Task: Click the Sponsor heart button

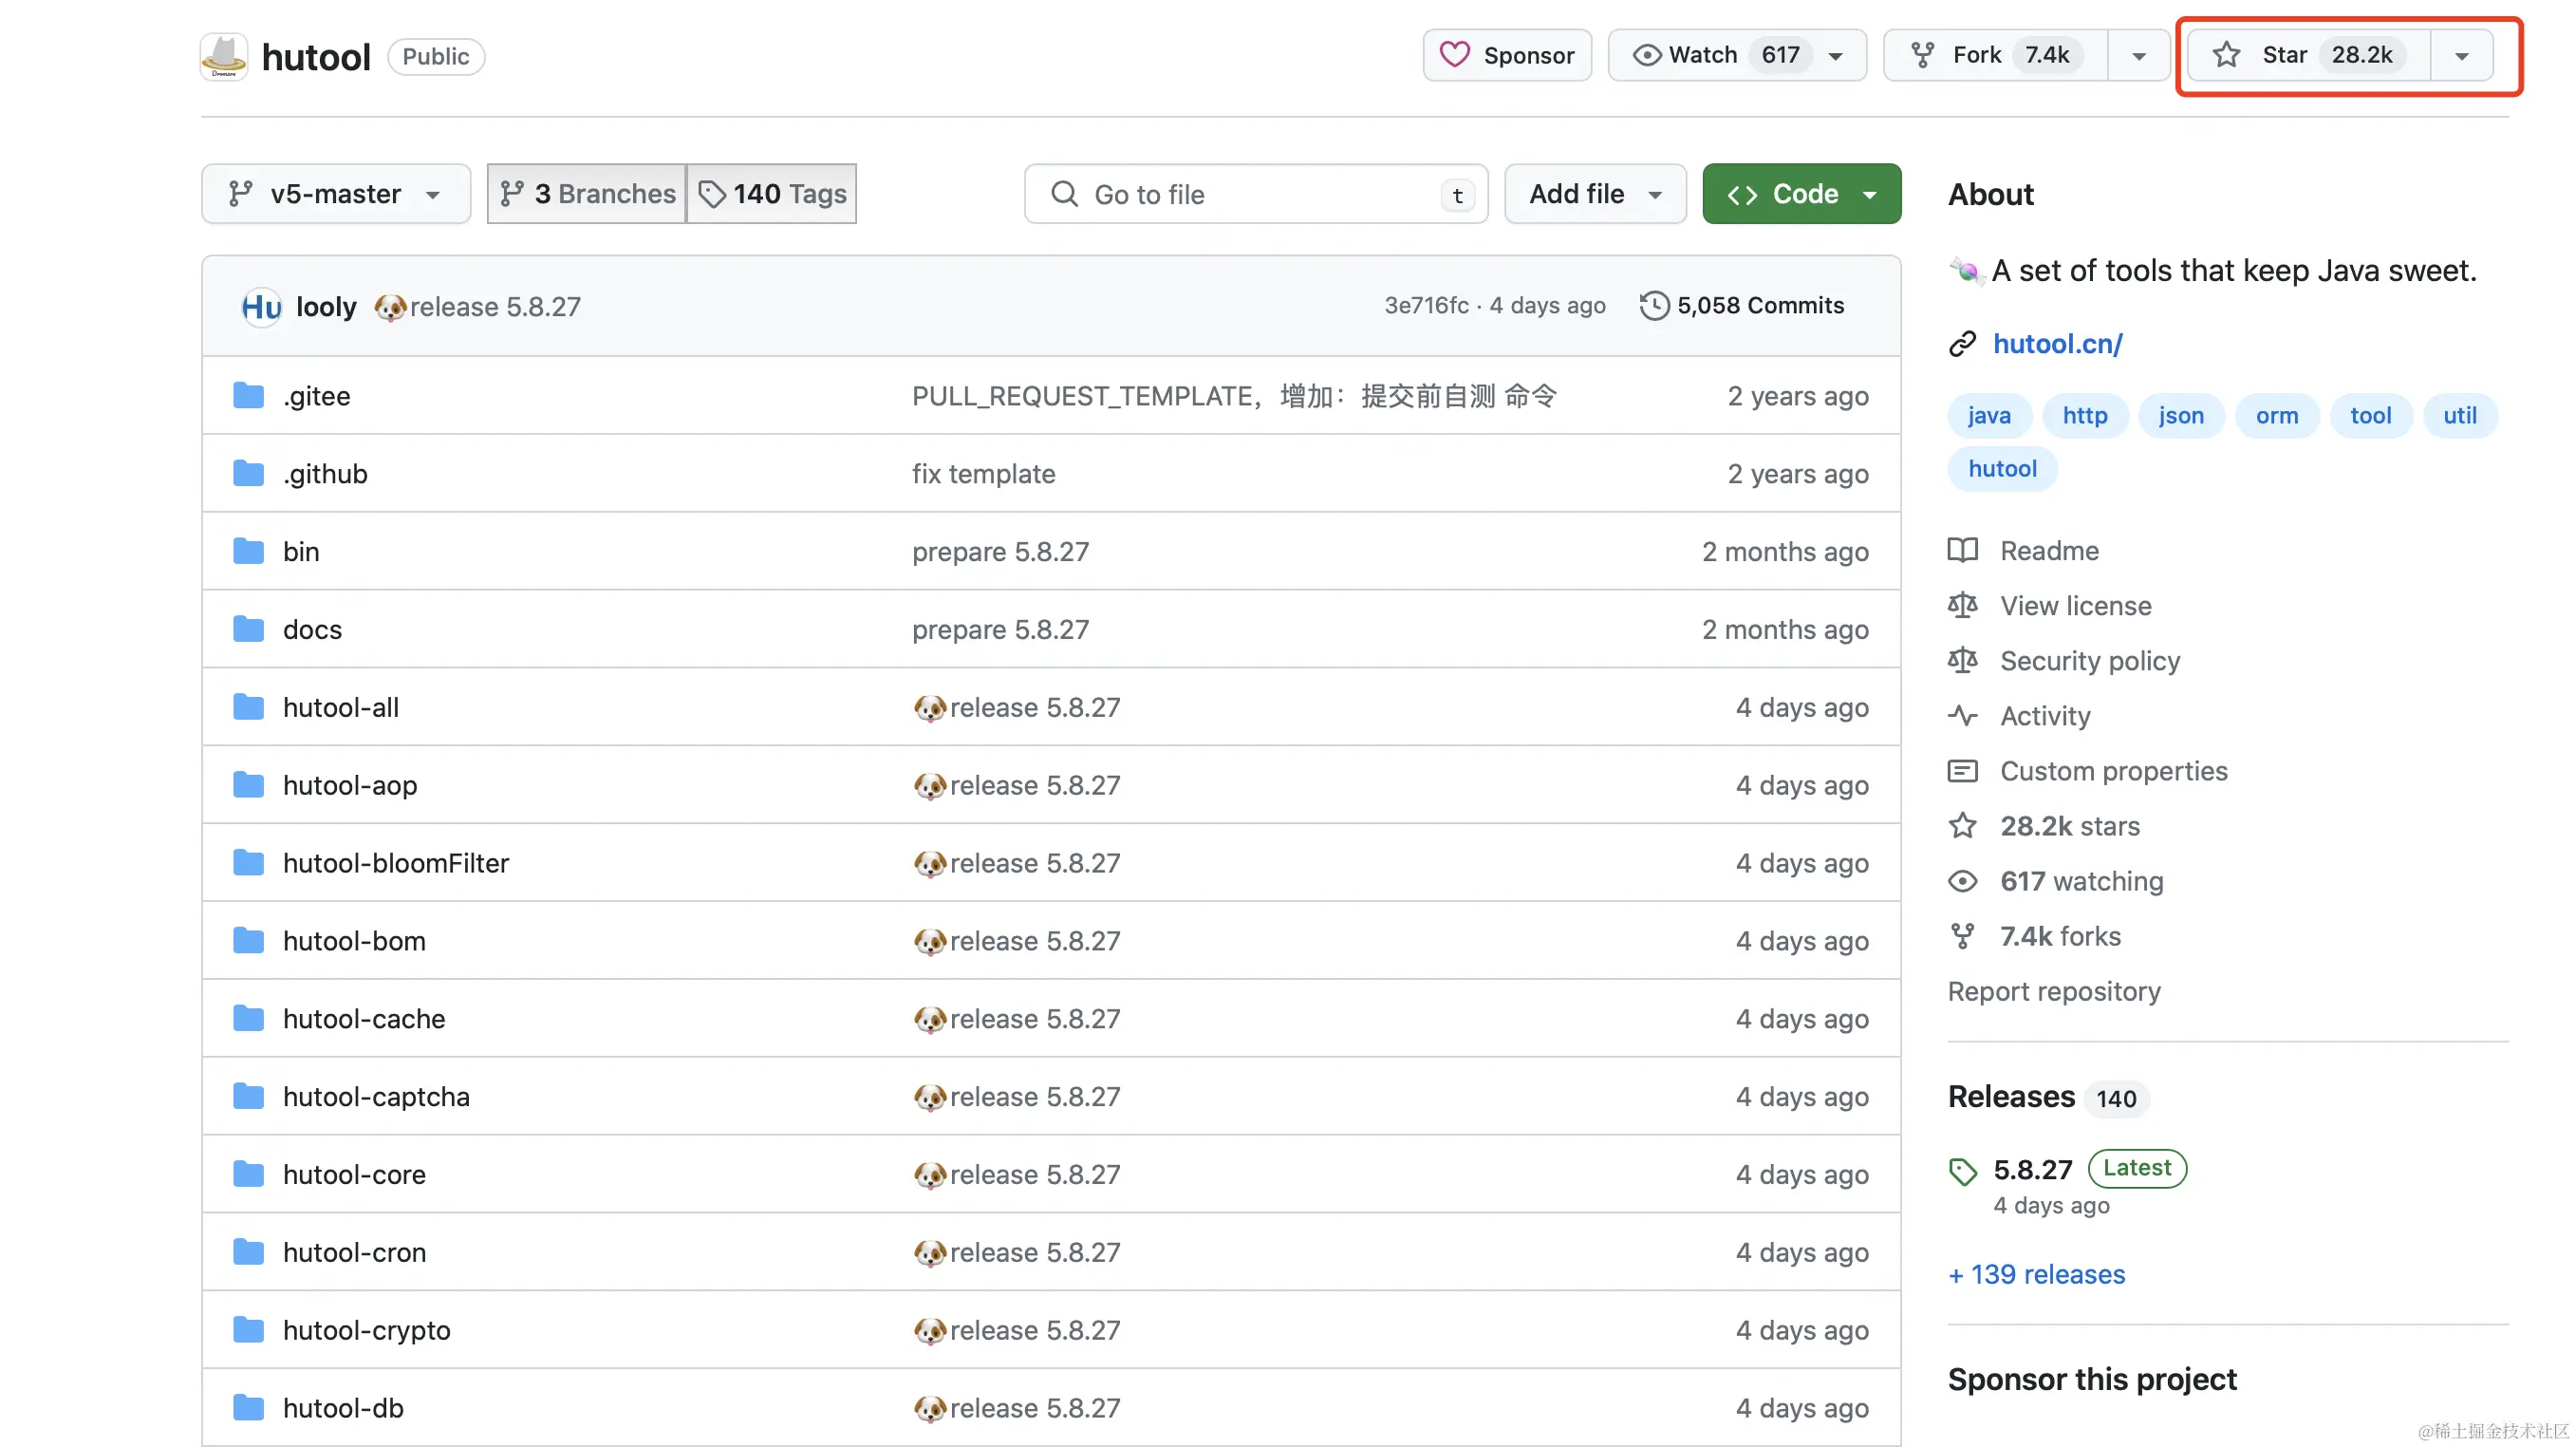Action: click(1506, 55)
